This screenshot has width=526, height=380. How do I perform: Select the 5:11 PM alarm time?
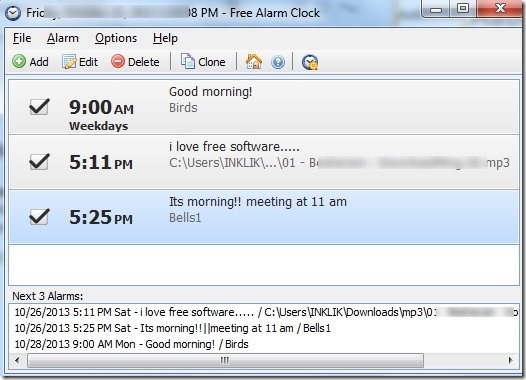coord(101,162)
